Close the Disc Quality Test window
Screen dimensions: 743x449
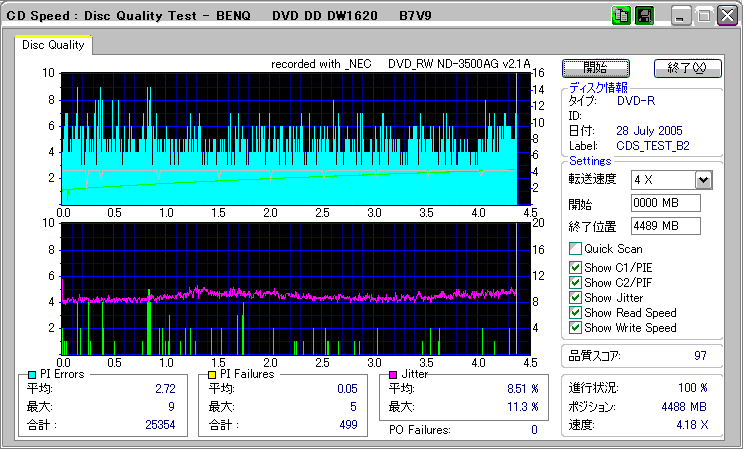pyautogui.click(x=726, y=17)
